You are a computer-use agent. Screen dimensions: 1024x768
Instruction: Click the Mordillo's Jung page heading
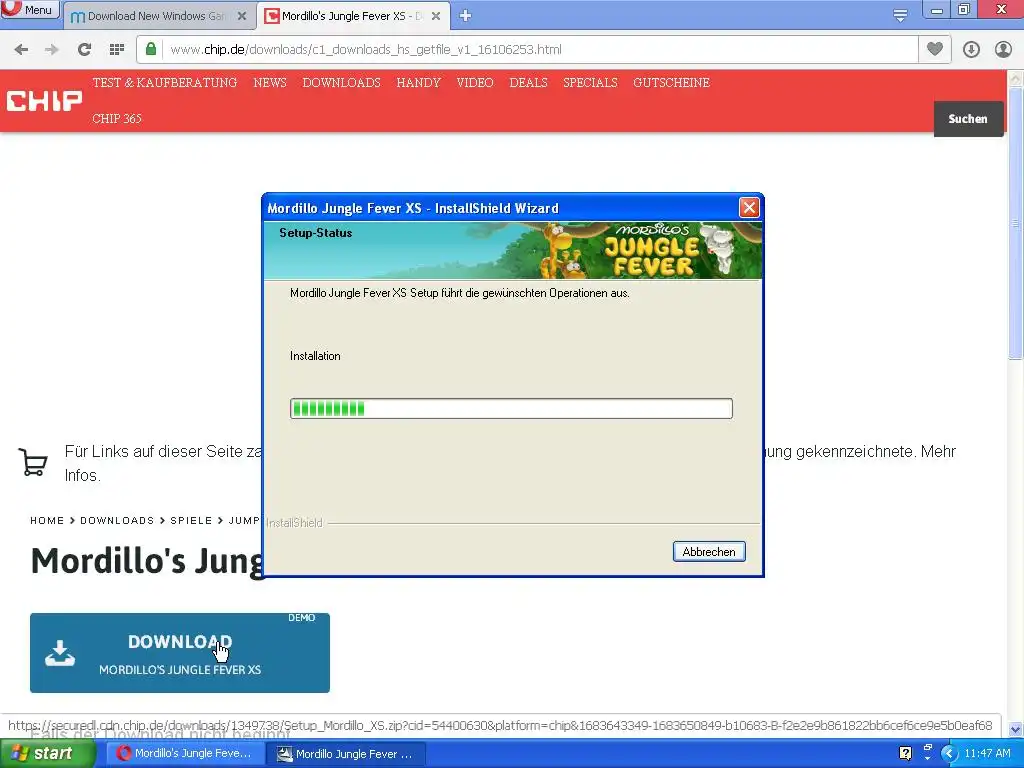tap(147, 561)
